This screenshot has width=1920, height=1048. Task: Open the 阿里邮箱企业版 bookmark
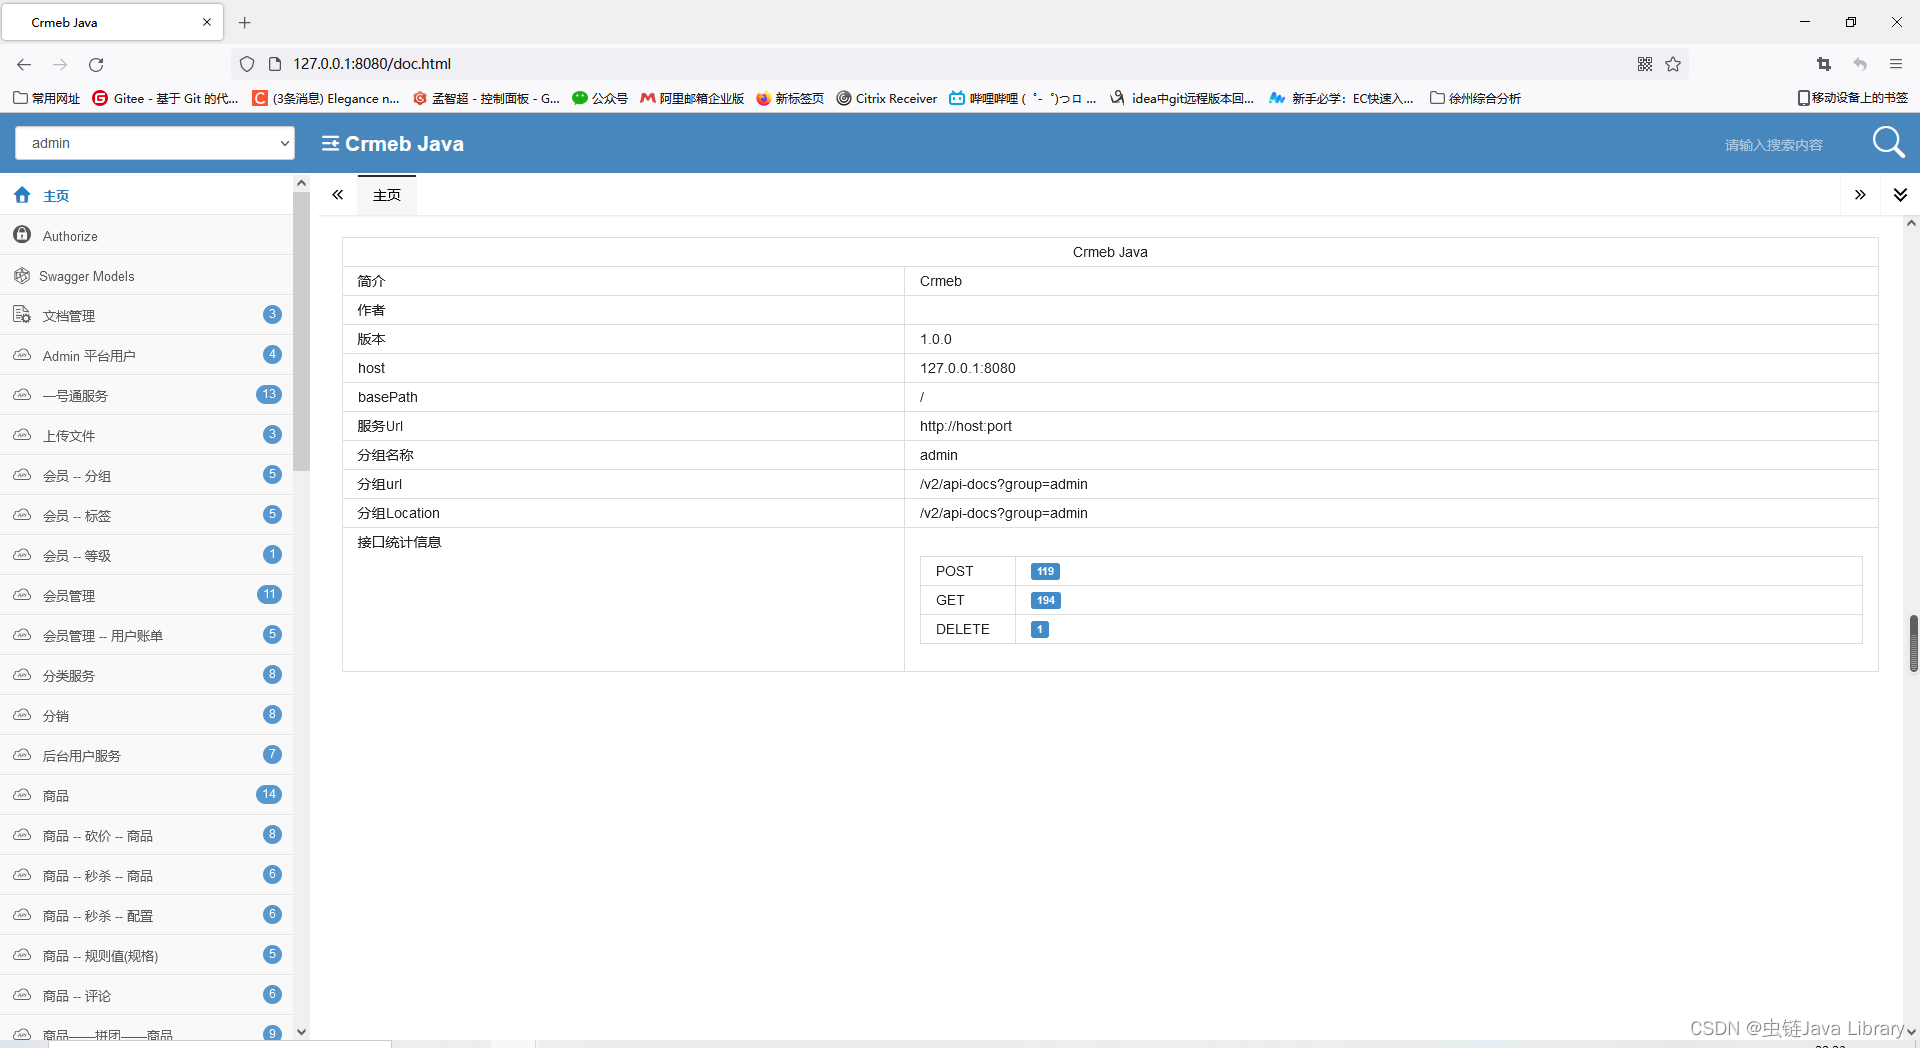(692, 98)
